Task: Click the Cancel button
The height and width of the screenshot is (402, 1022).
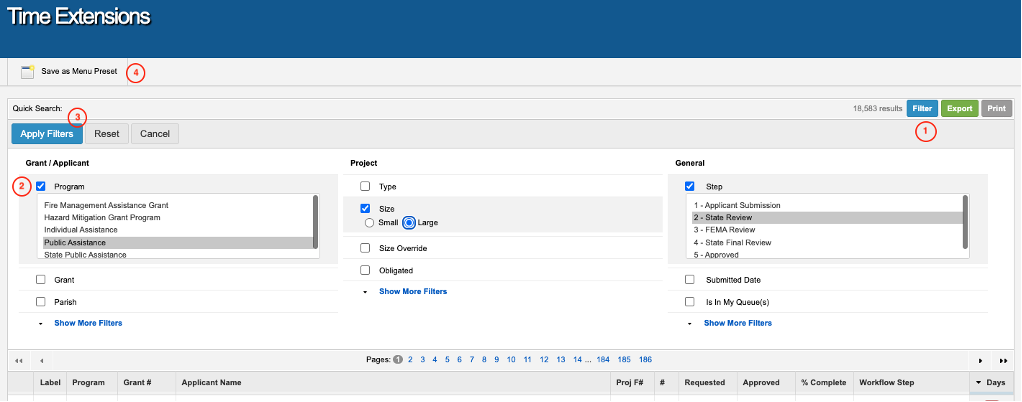Action: coord(155,134)
